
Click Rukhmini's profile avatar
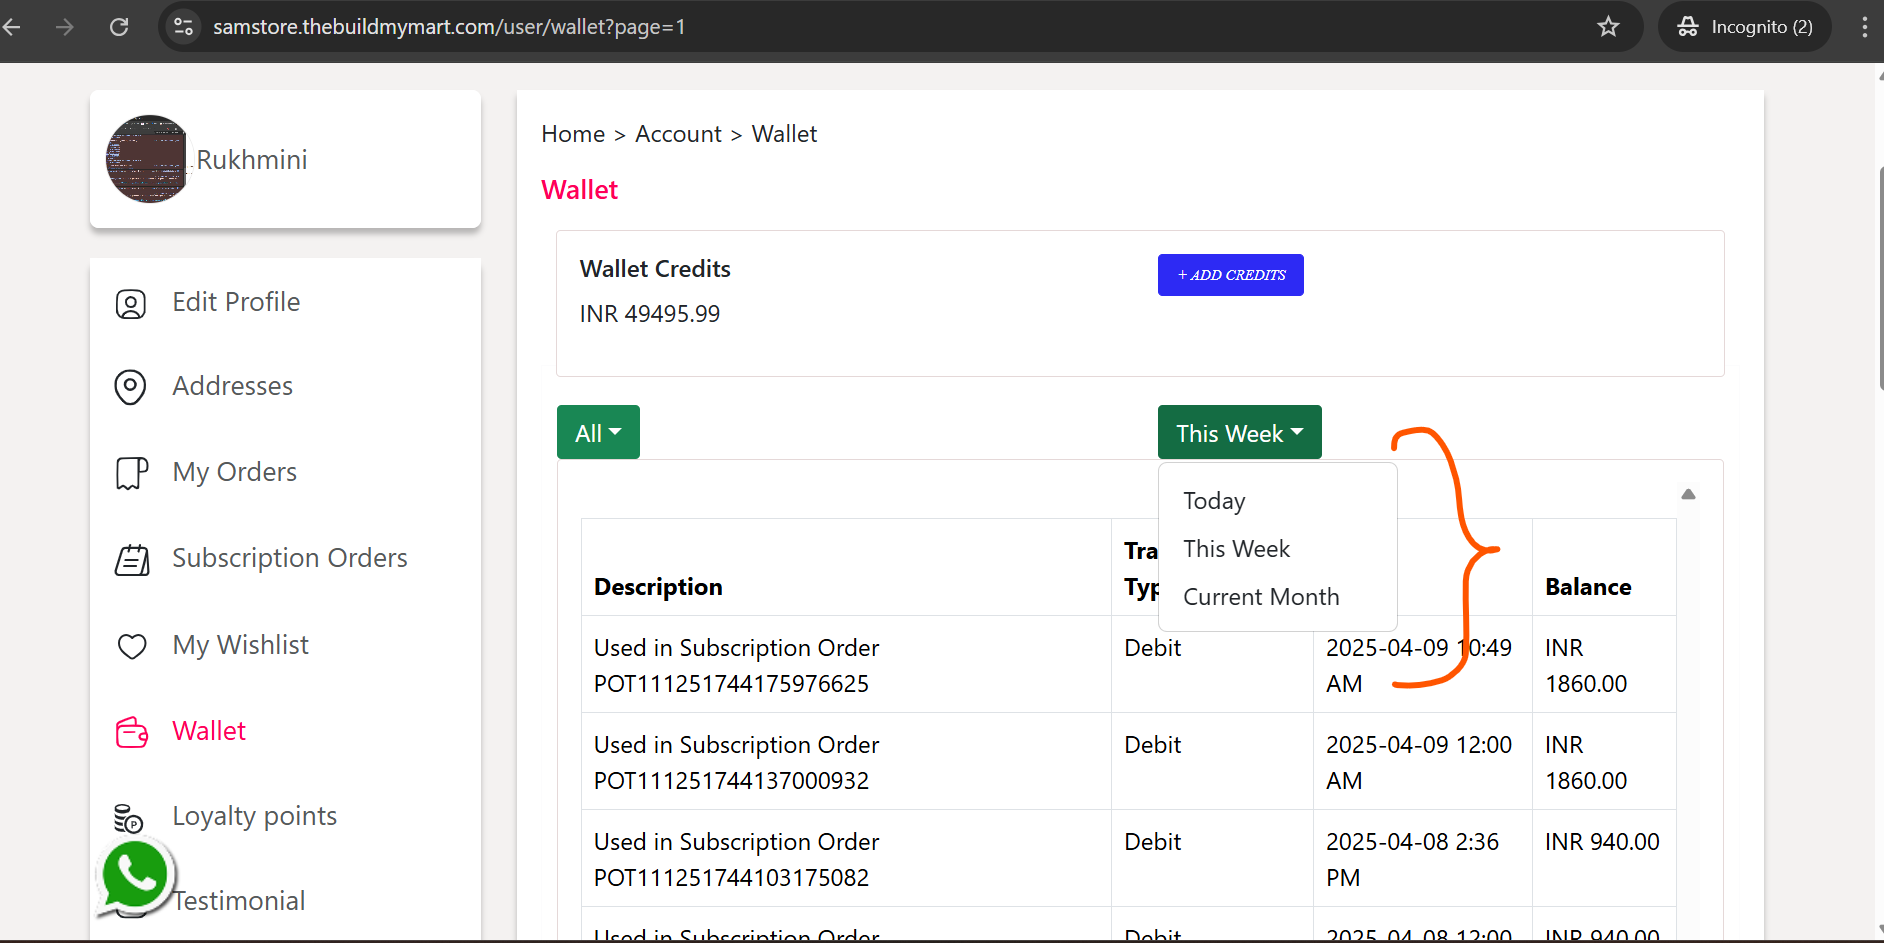pos(148,159)
